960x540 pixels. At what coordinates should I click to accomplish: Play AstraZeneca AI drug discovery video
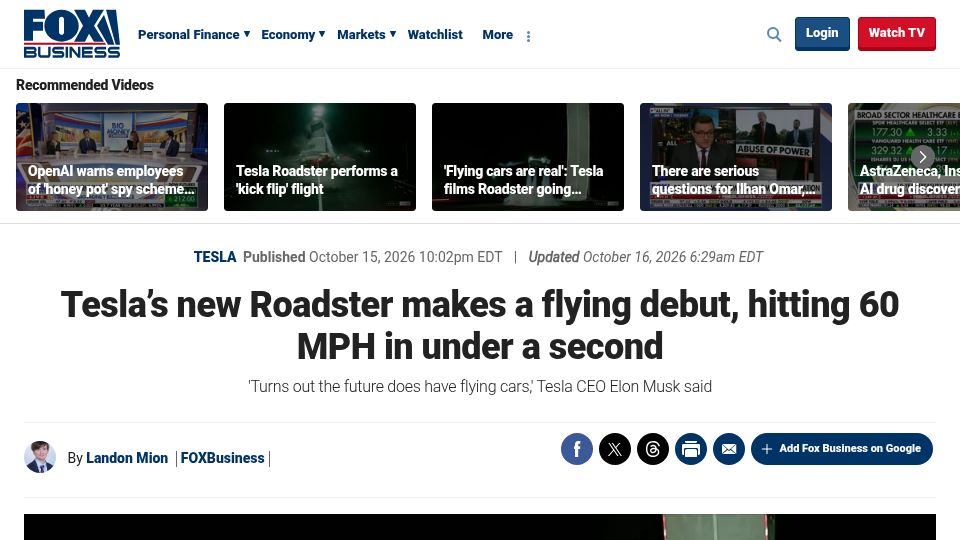pyautogui.click(x=904, y=157)
